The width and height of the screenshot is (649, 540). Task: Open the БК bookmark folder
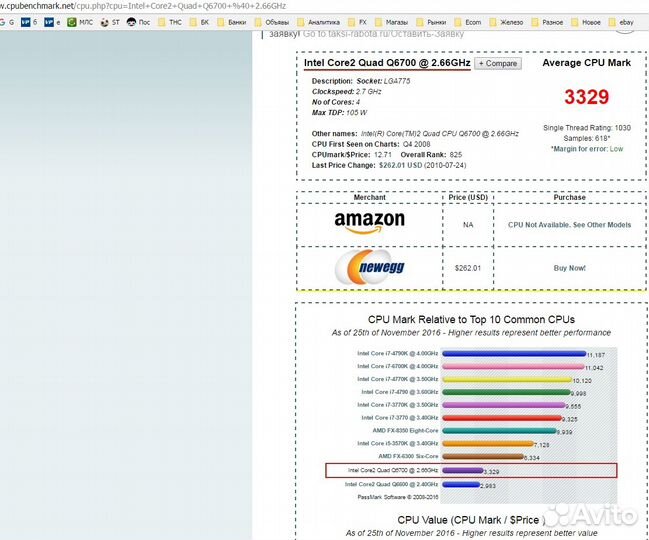pyautogui.click(x=199, y=22)
